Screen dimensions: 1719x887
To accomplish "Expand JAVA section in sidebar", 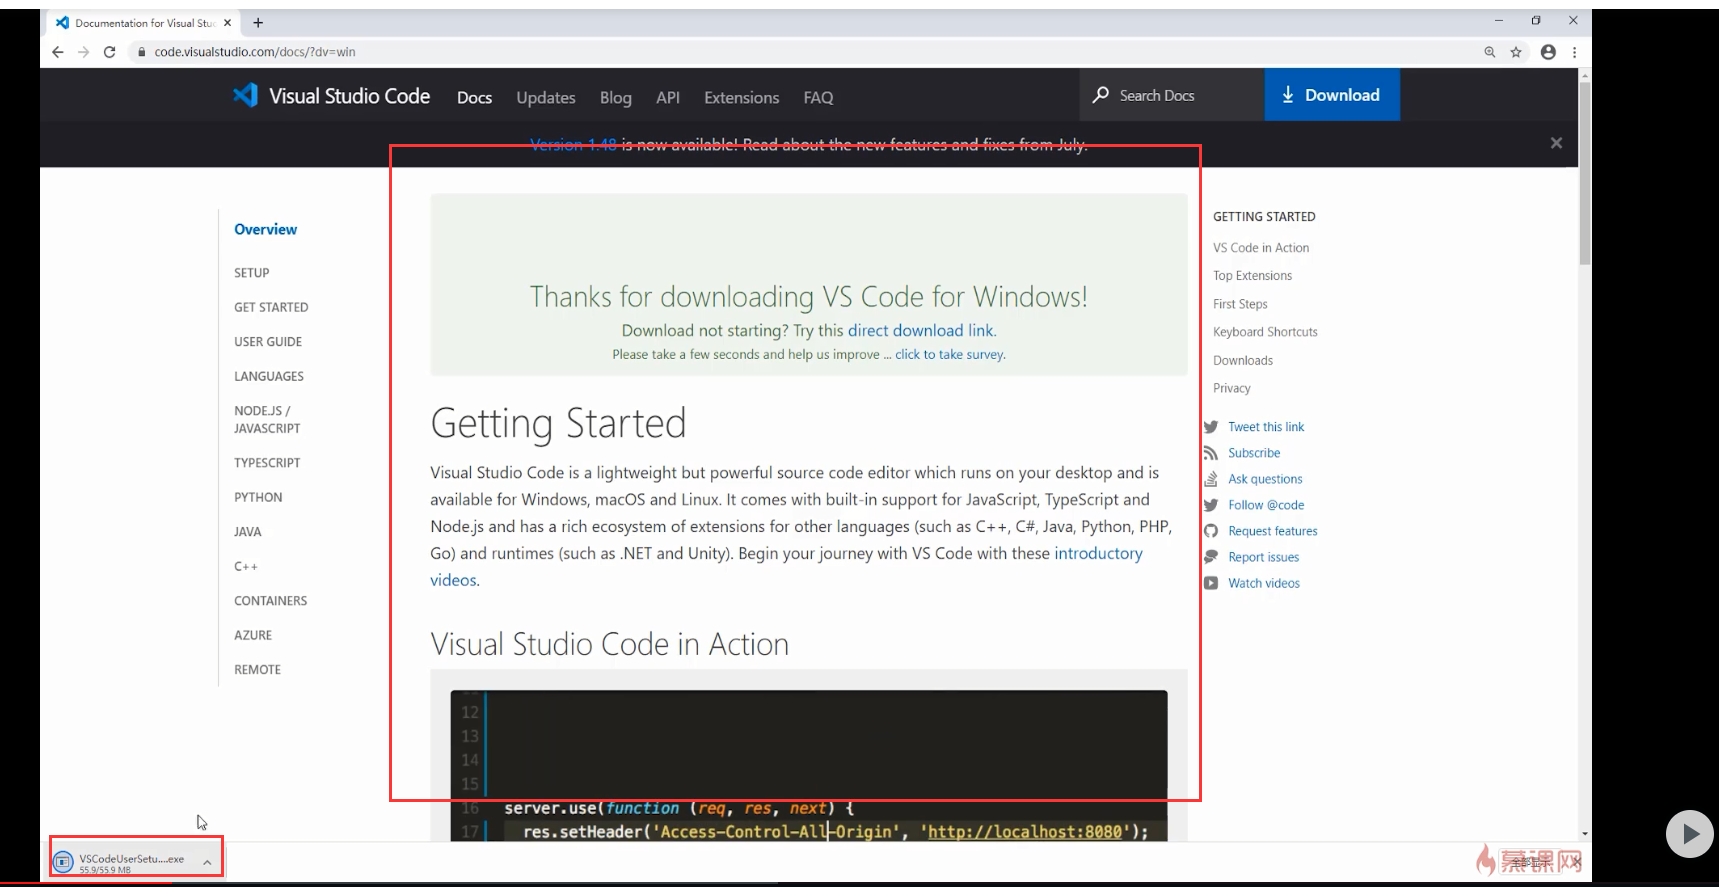I will pyautogui.click(x=248, y=532).
